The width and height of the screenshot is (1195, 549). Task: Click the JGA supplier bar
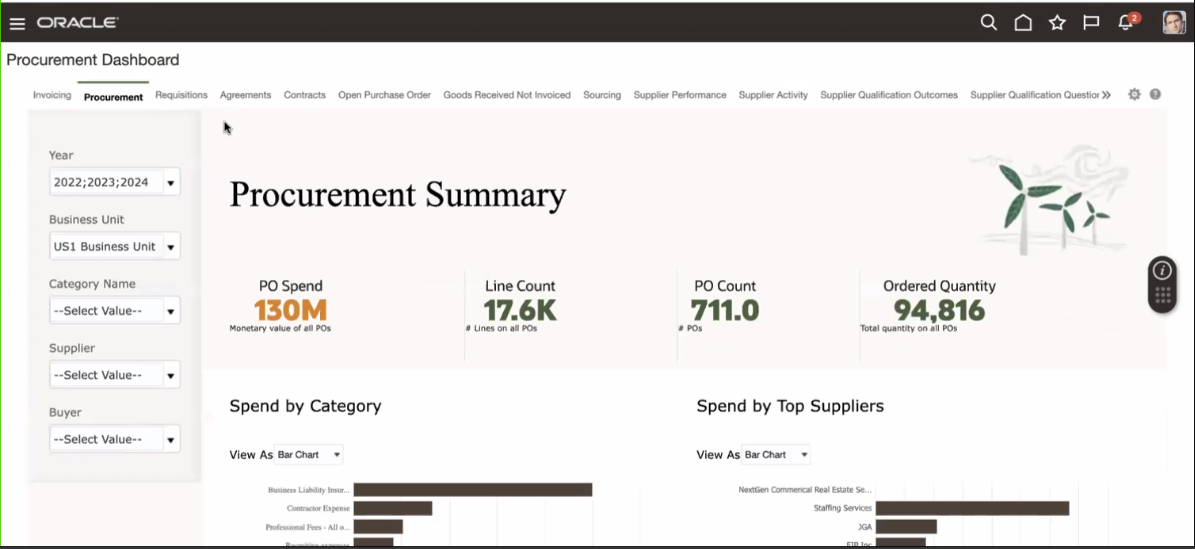906,526
